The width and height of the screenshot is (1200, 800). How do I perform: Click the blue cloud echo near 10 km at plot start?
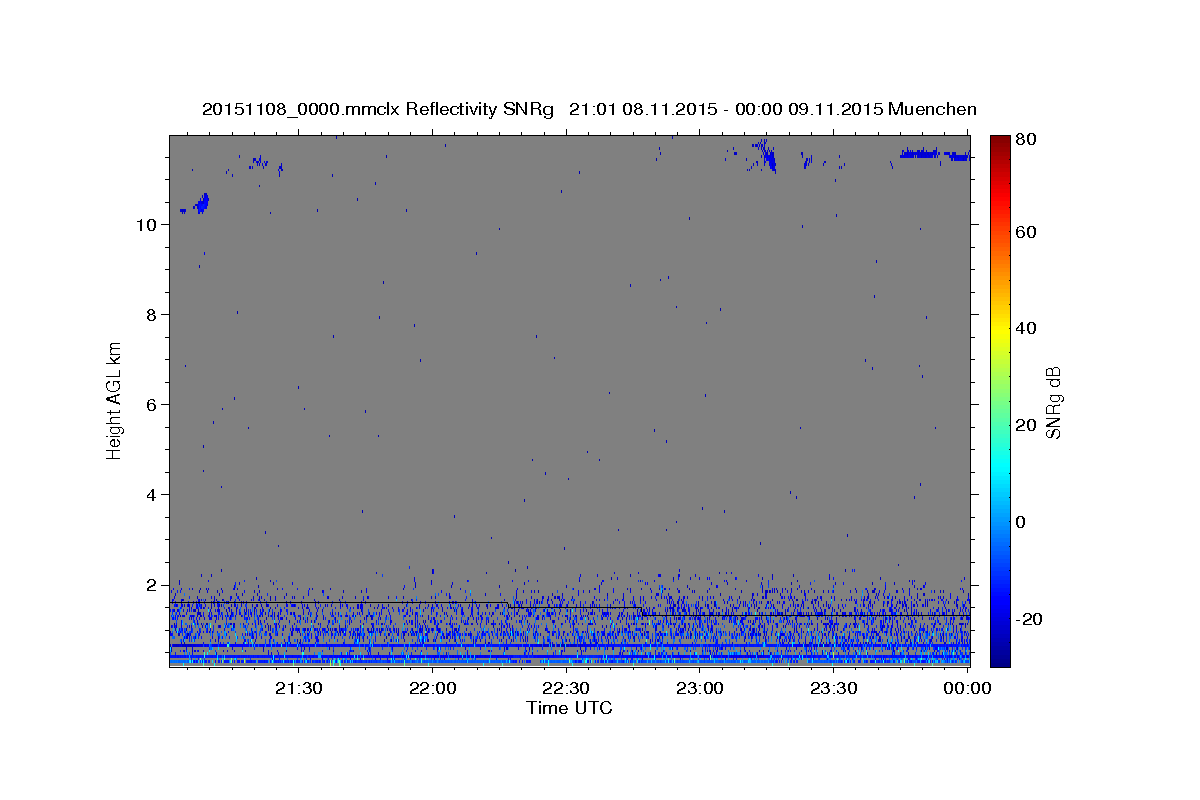click(201, 204)
